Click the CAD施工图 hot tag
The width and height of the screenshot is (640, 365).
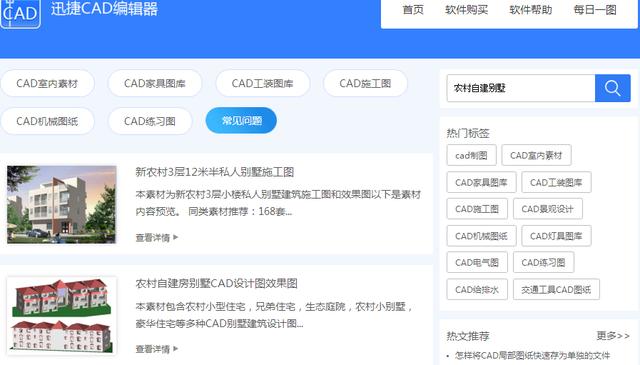(477, 209)
